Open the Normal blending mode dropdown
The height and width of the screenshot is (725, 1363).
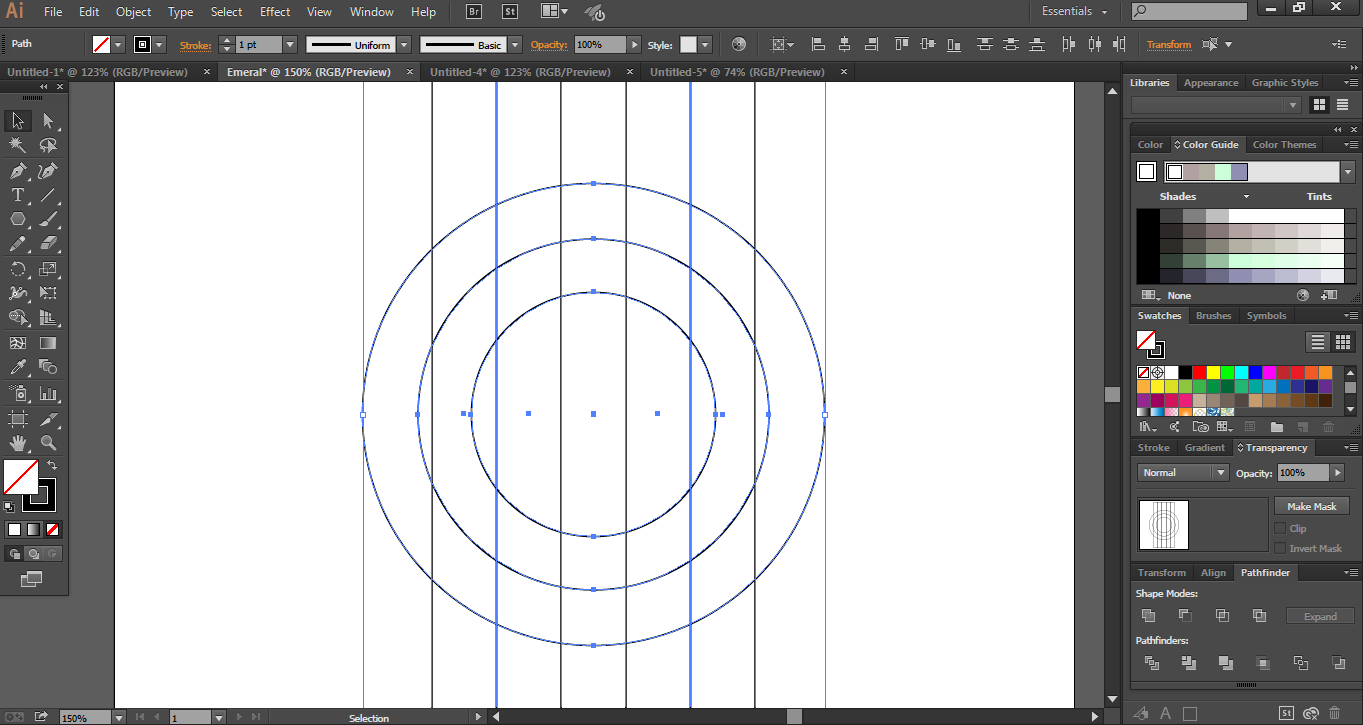point(1183,473)
